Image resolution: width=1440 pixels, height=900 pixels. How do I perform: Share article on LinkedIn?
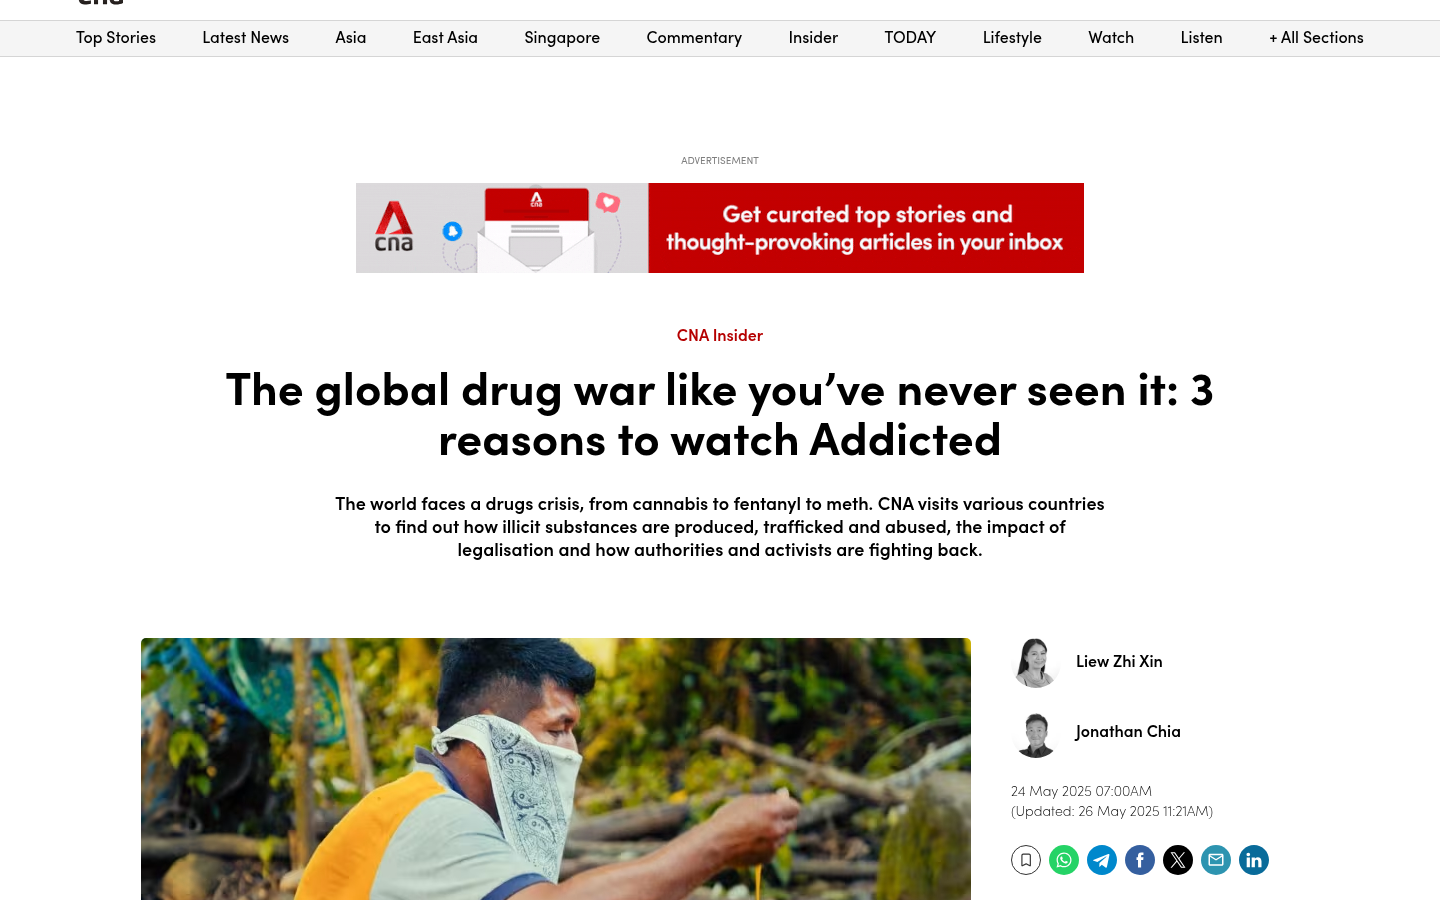1253,860
